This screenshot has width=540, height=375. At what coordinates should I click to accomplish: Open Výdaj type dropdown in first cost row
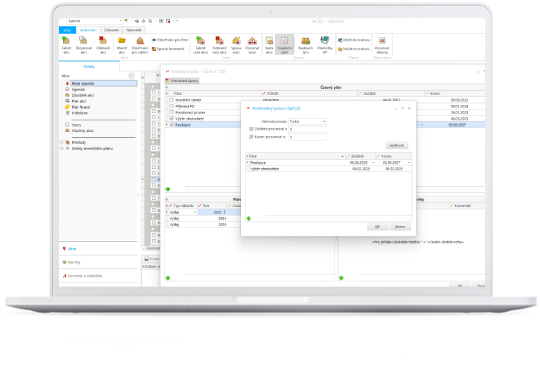[195, 212]
